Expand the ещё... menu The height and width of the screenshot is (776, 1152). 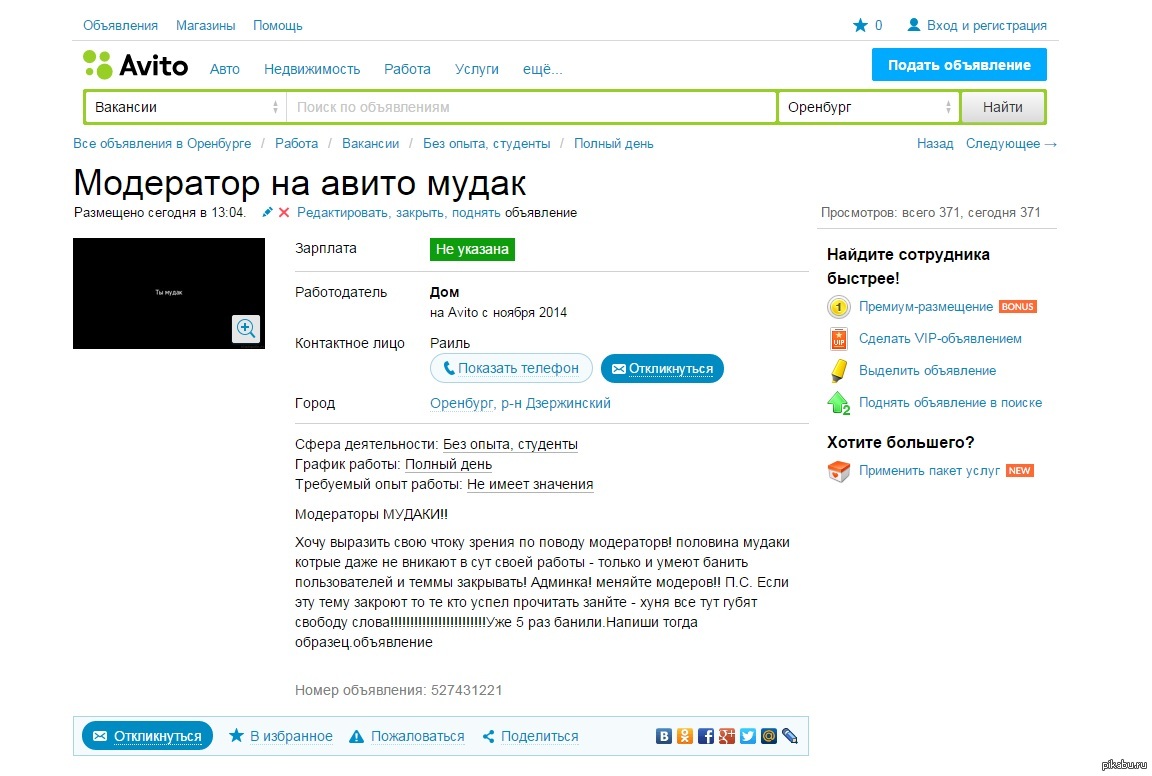click(542, 69)
